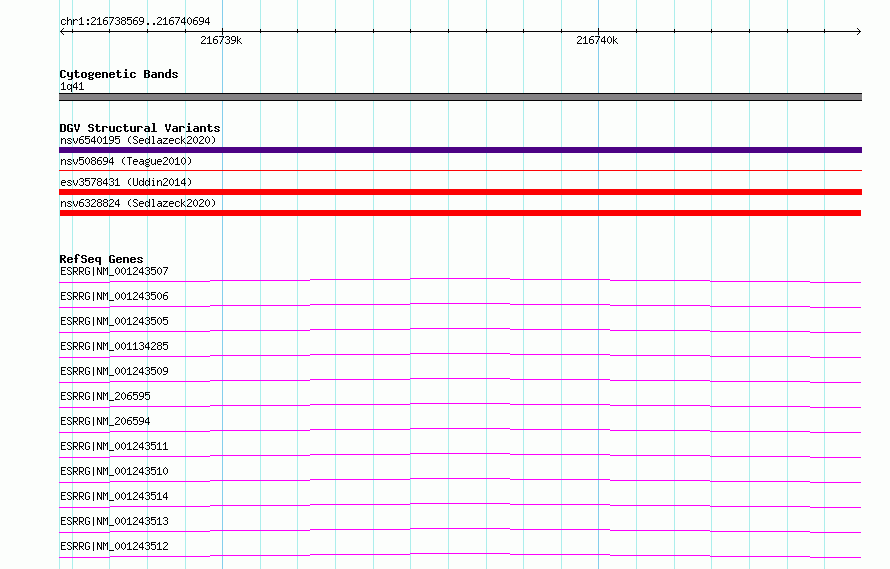890x569 pixels.
Task: Open the ESRRG|NM_001243507 transcript label
Action: [114, 271]
